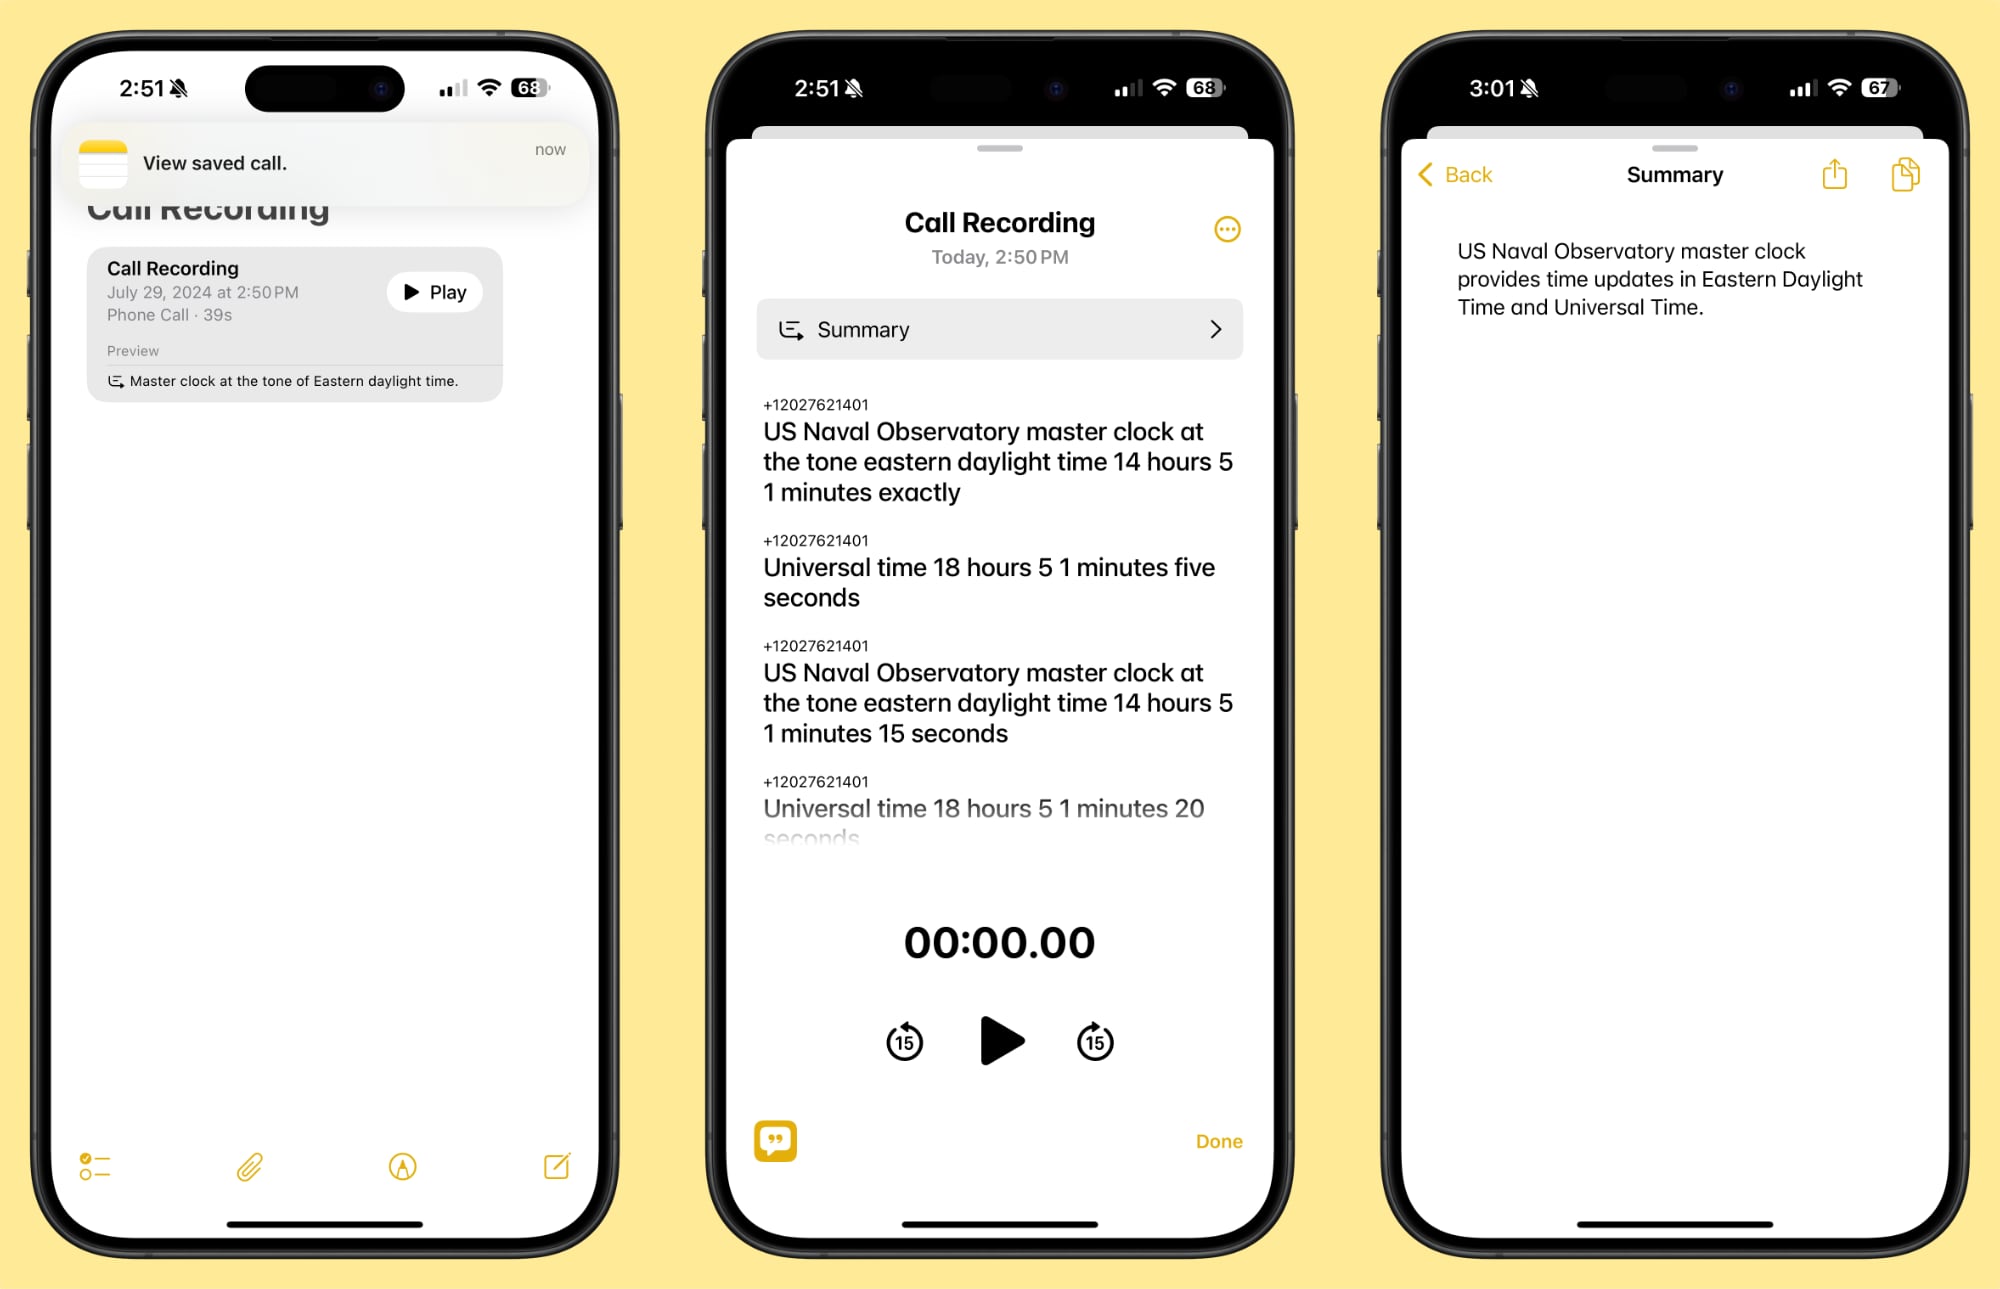Open the Summary section
Screen dimensions: 2000x1289
tap(1000, 328)
